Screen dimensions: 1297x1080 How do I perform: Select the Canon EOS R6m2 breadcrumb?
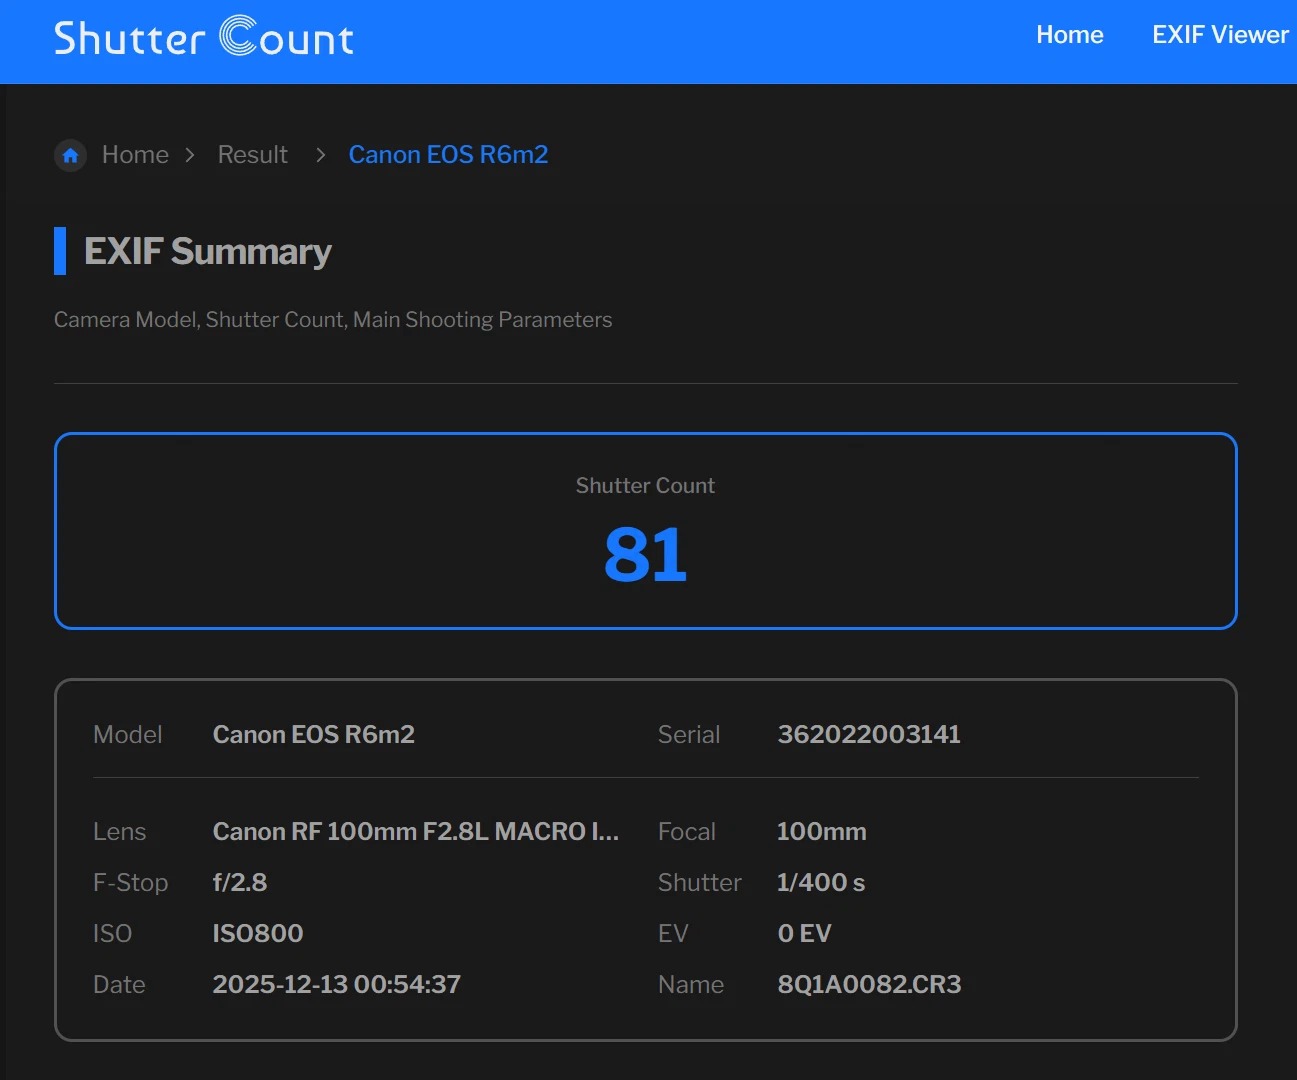click(448, 155)
